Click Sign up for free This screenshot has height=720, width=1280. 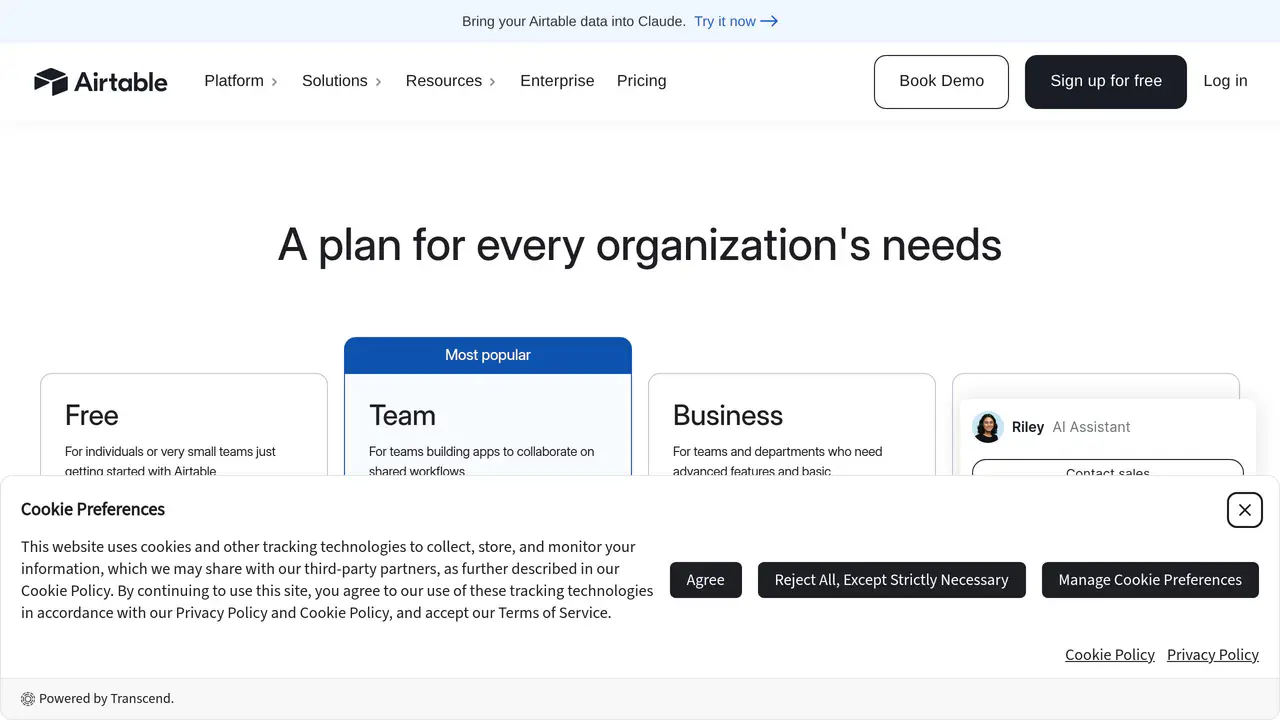(1106, 82)
